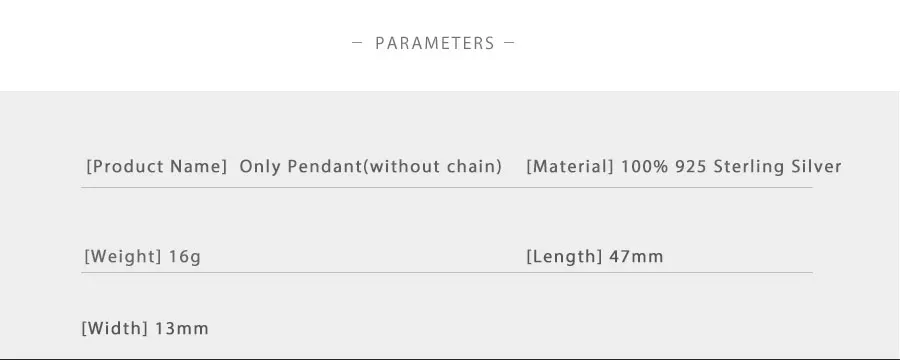
Task: Click the 16g weight value
Action: pos(185,257)
